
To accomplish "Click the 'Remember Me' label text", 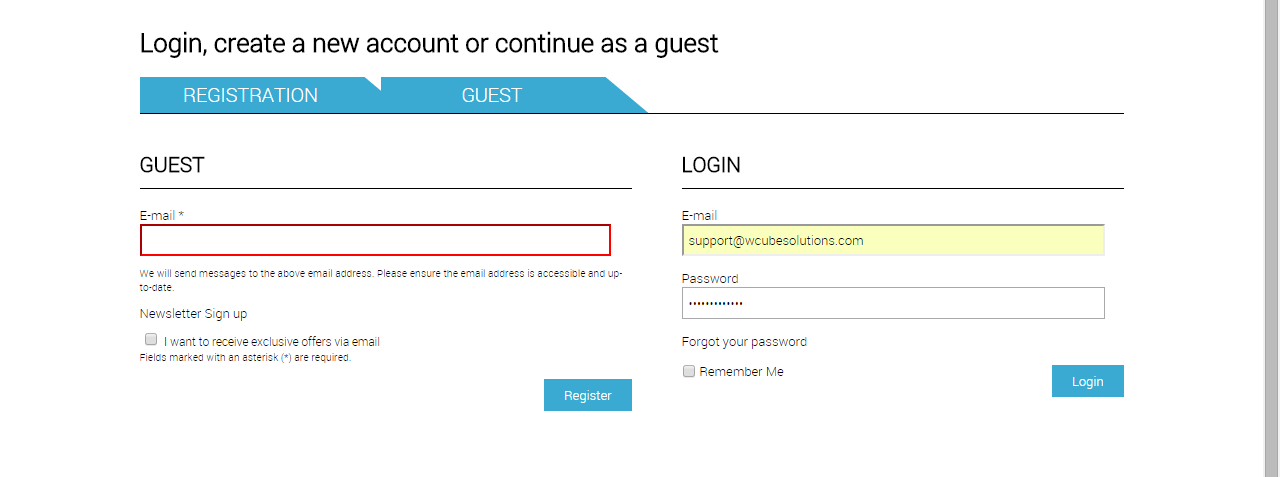I will tap(741, 372).
